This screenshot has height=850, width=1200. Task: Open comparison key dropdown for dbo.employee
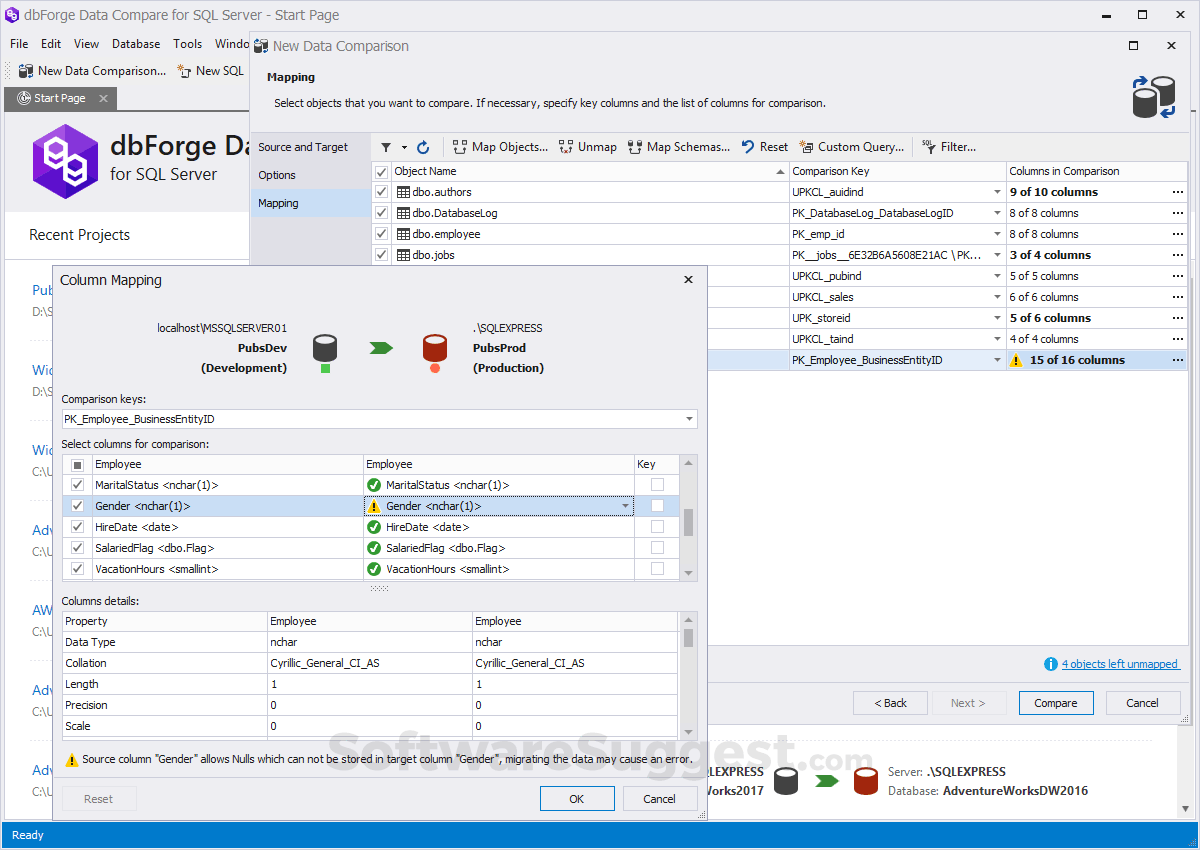tap(996, 233)
